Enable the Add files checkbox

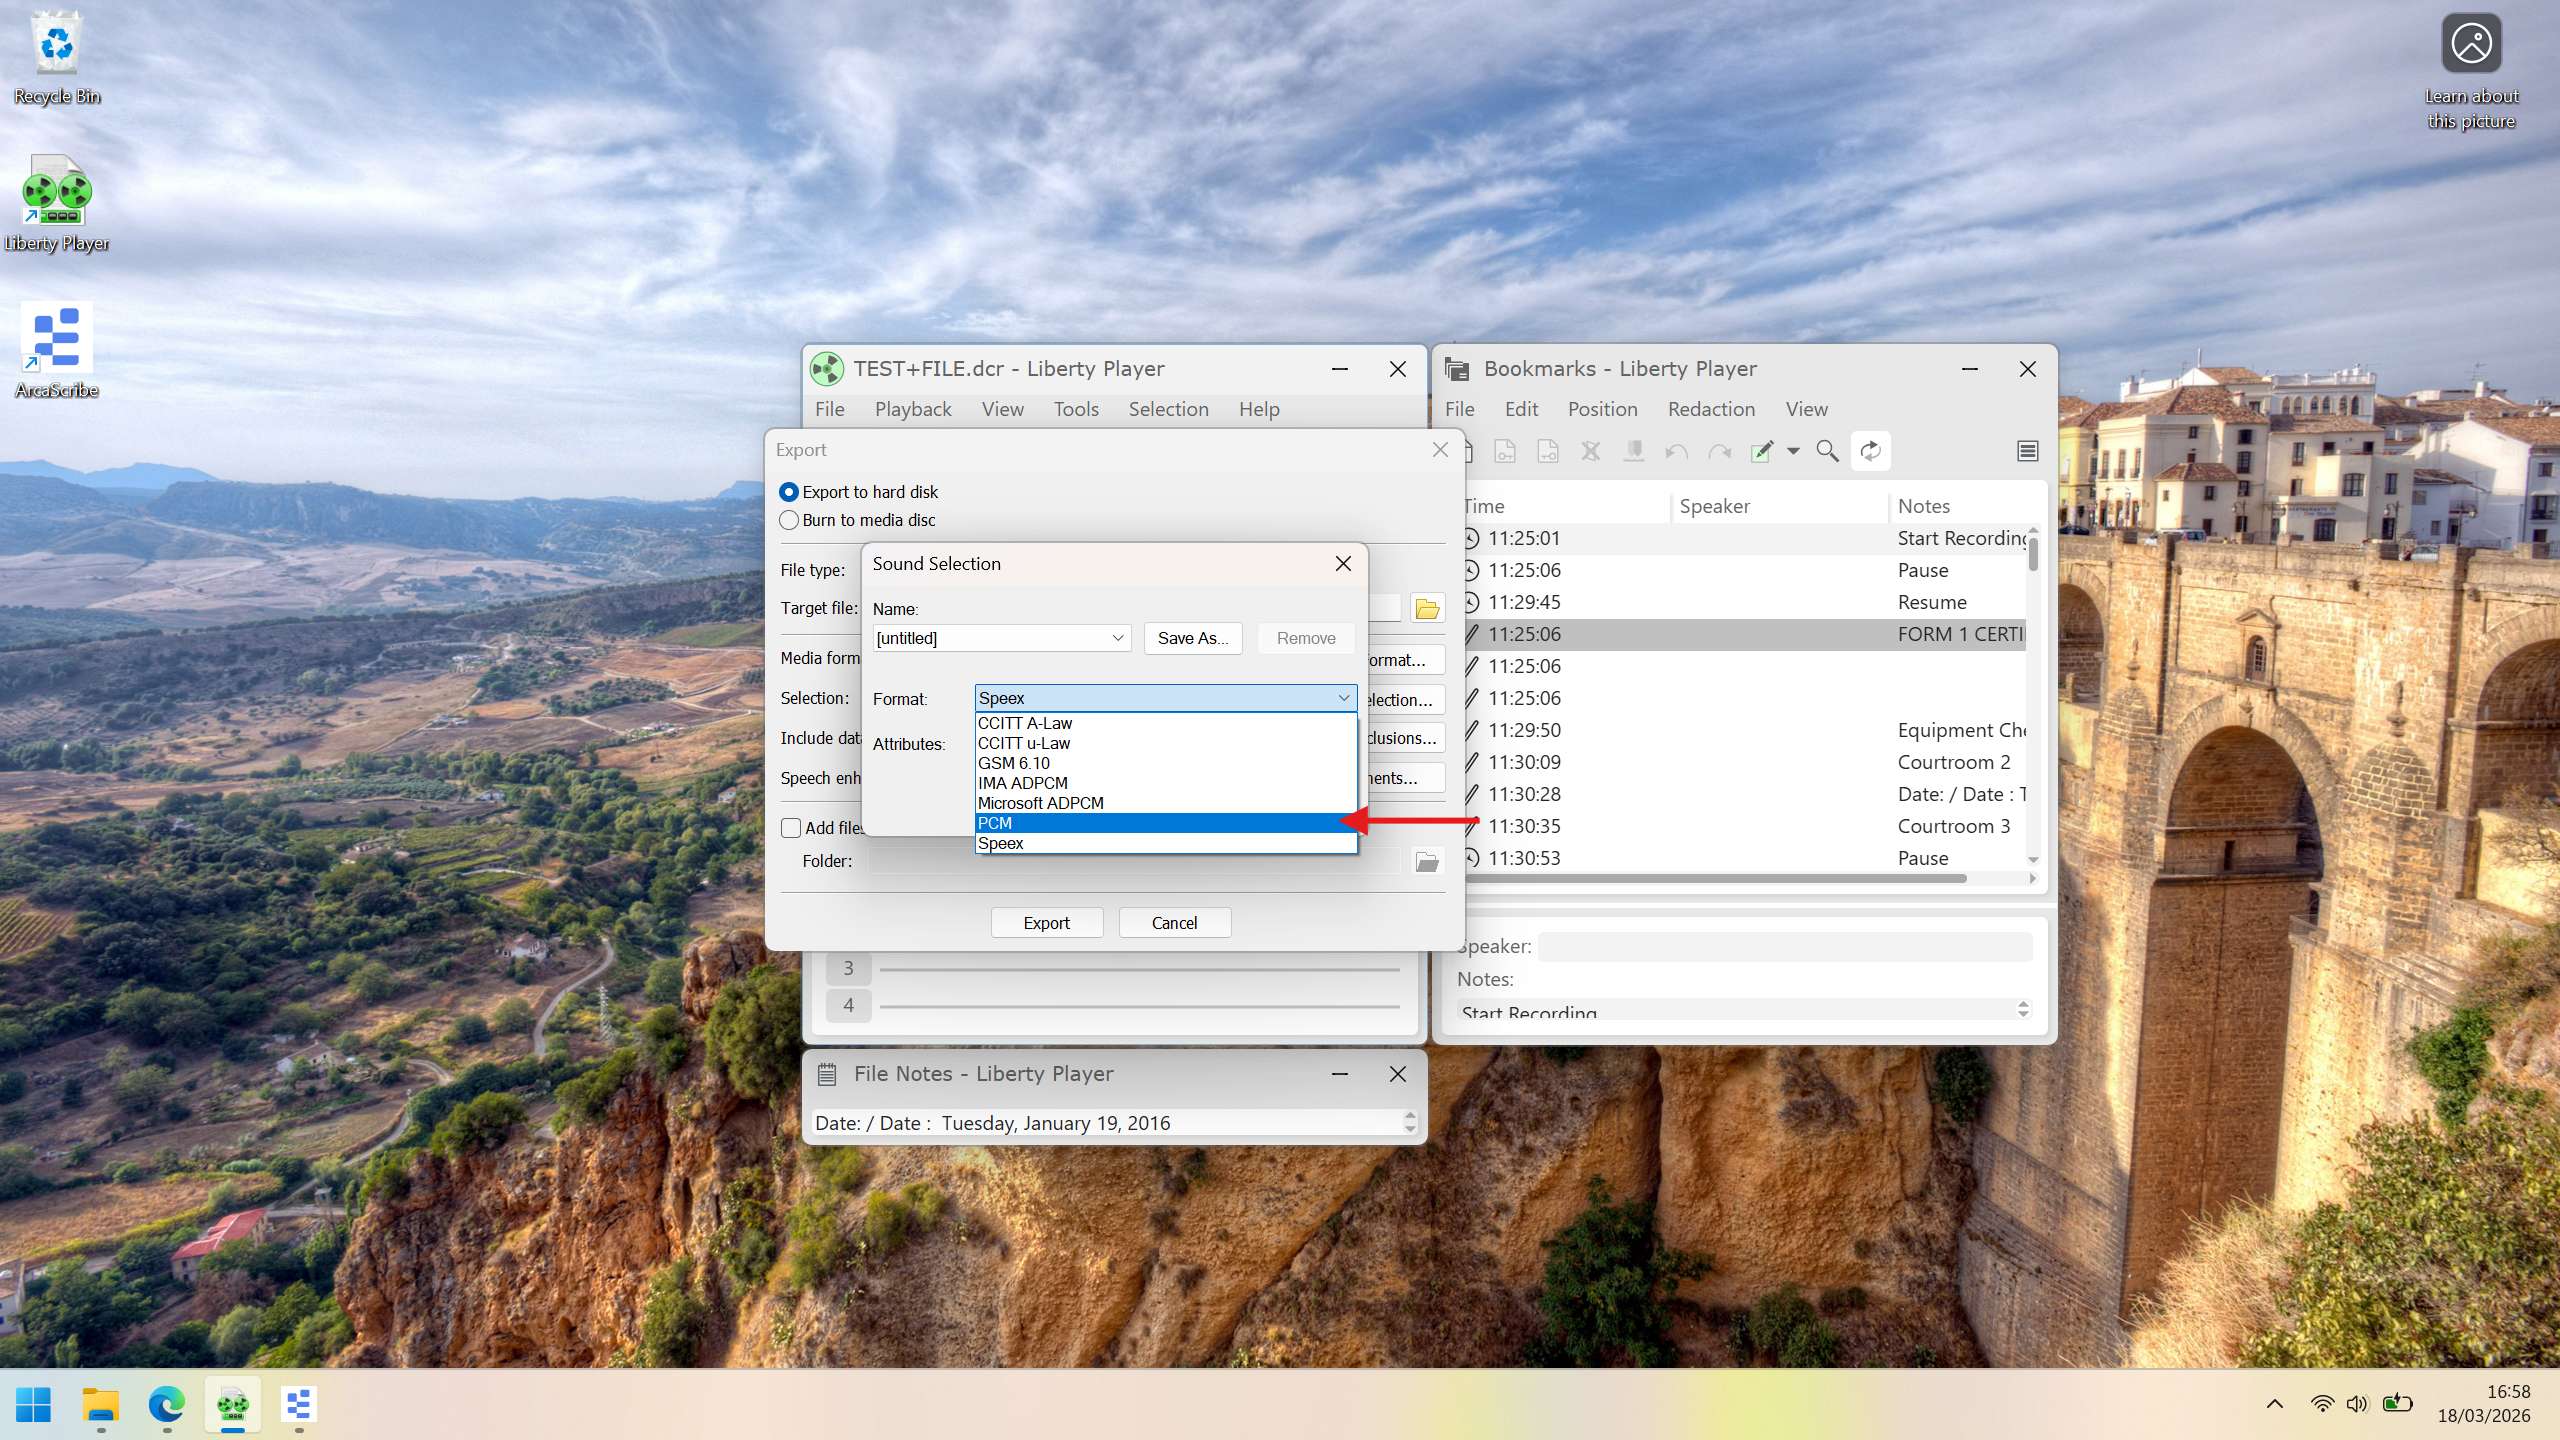pyautogui.click(x=791, y=827)
